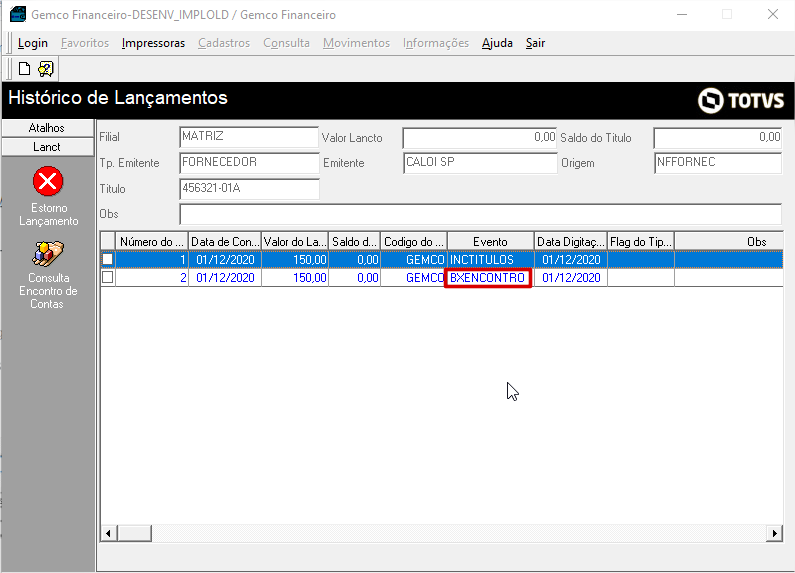This screenshot has height=573, width=795.
Task: Click the horizontal scrollbar left arrow
Action: pyautogui.click(x=108, y=533)
